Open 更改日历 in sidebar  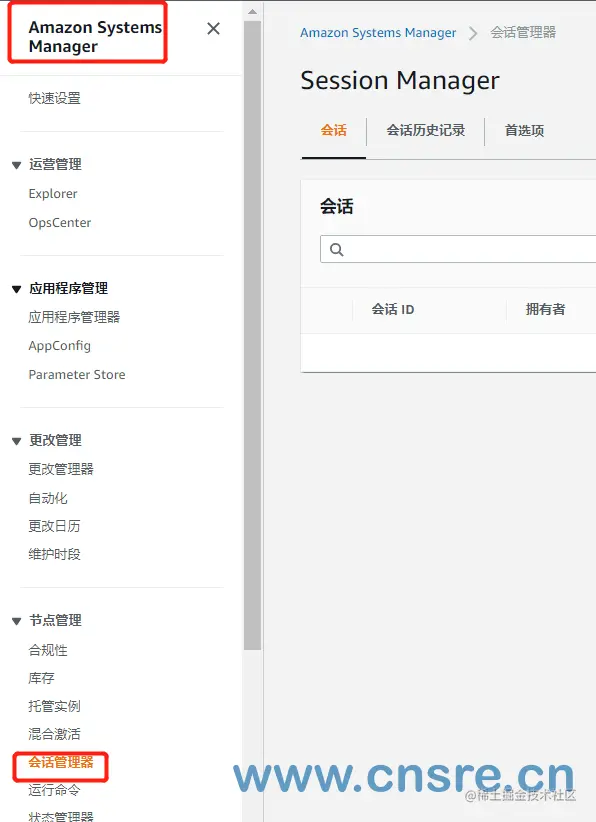coord(55,526)
